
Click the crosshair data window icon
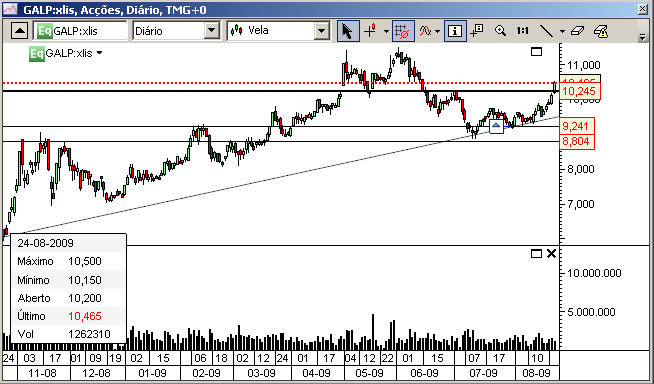pyautogui.click(x=477, y=31)
